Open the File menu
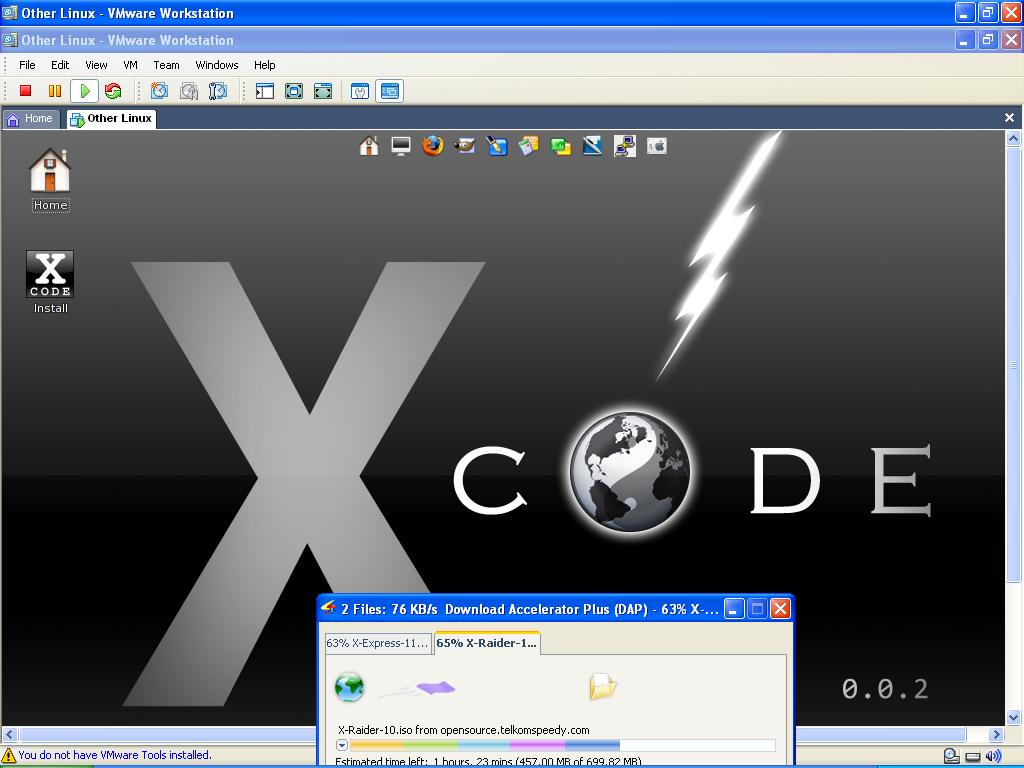This screenshot has height=768, width=1024. point(27,65)
